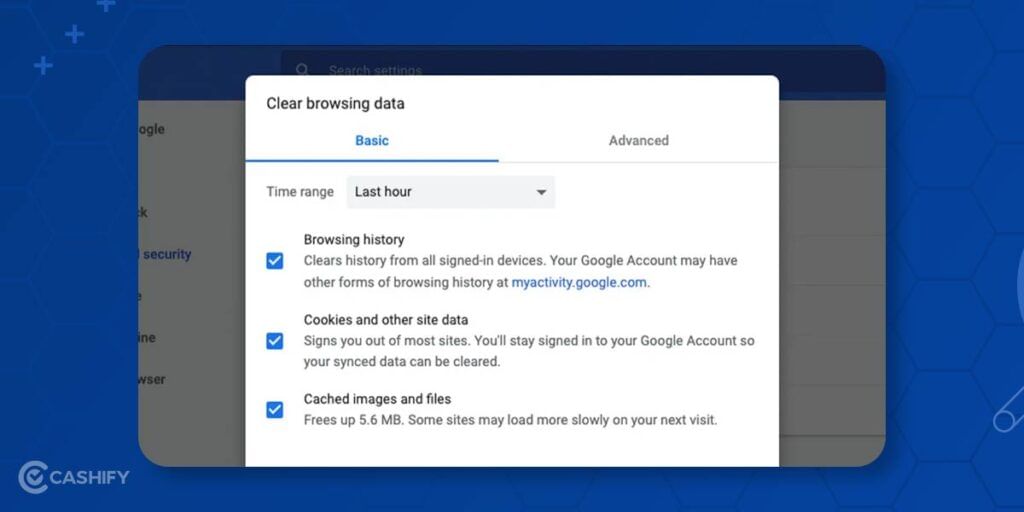Viewport: 1024px width, 512px height.
Task: Switch to the Advanced tab
Action: point(638,140)
